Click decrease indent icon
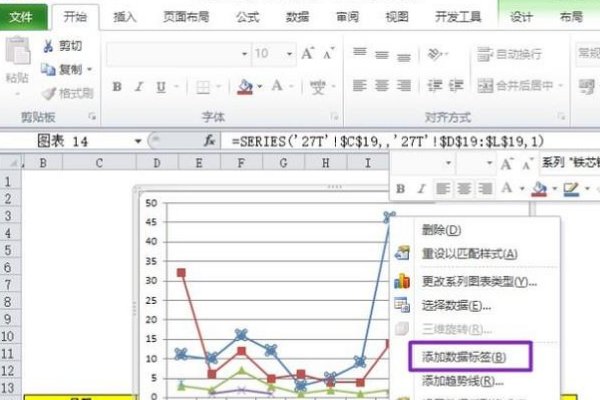The width and height of the screenshot is (600, 400). click(435, 85)
